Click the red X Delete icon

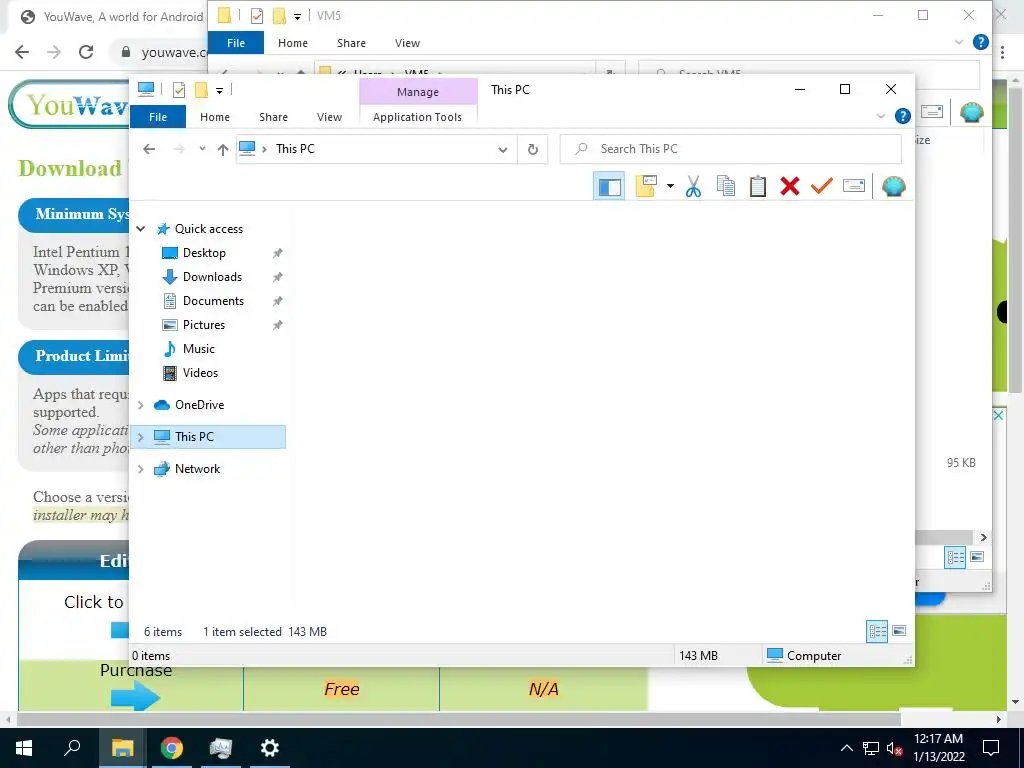click(x=790, y=187)
